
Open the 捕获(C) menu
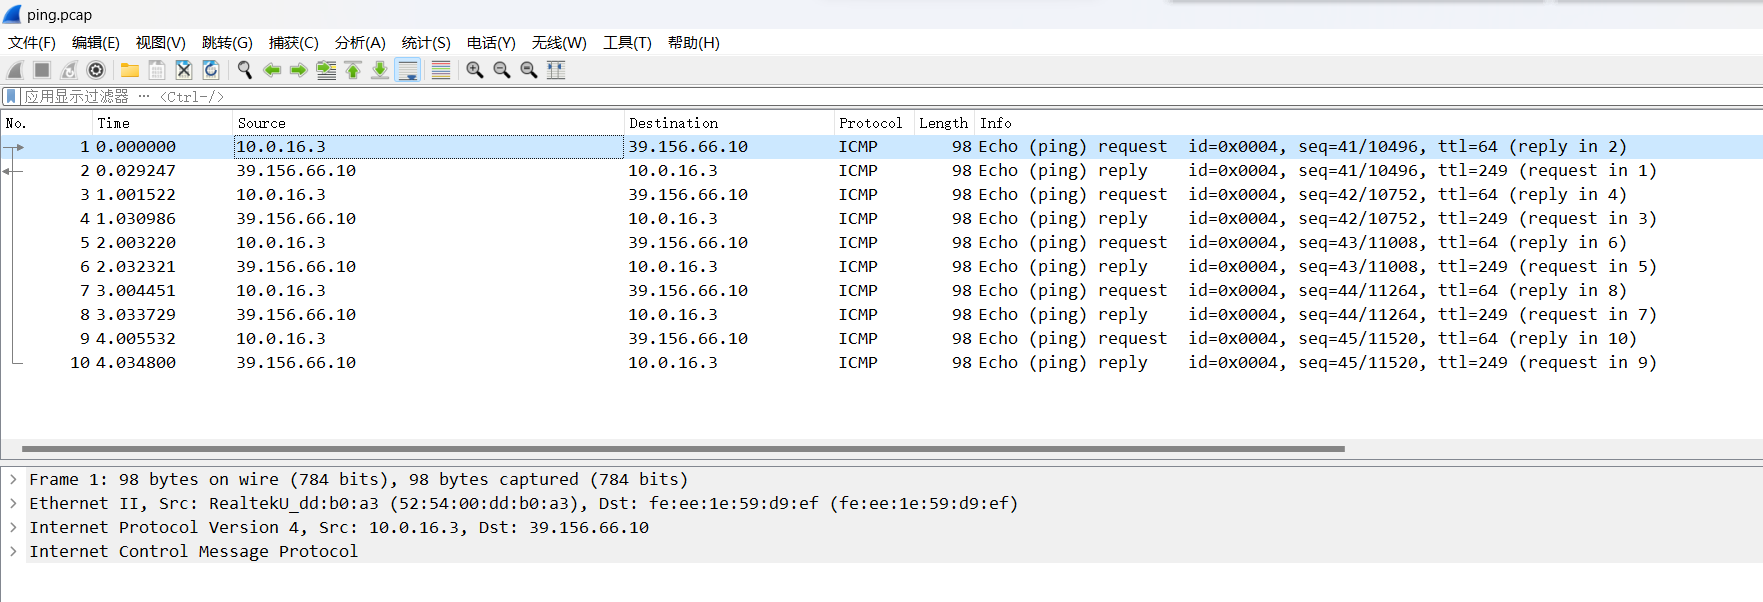tap(294, 42)
